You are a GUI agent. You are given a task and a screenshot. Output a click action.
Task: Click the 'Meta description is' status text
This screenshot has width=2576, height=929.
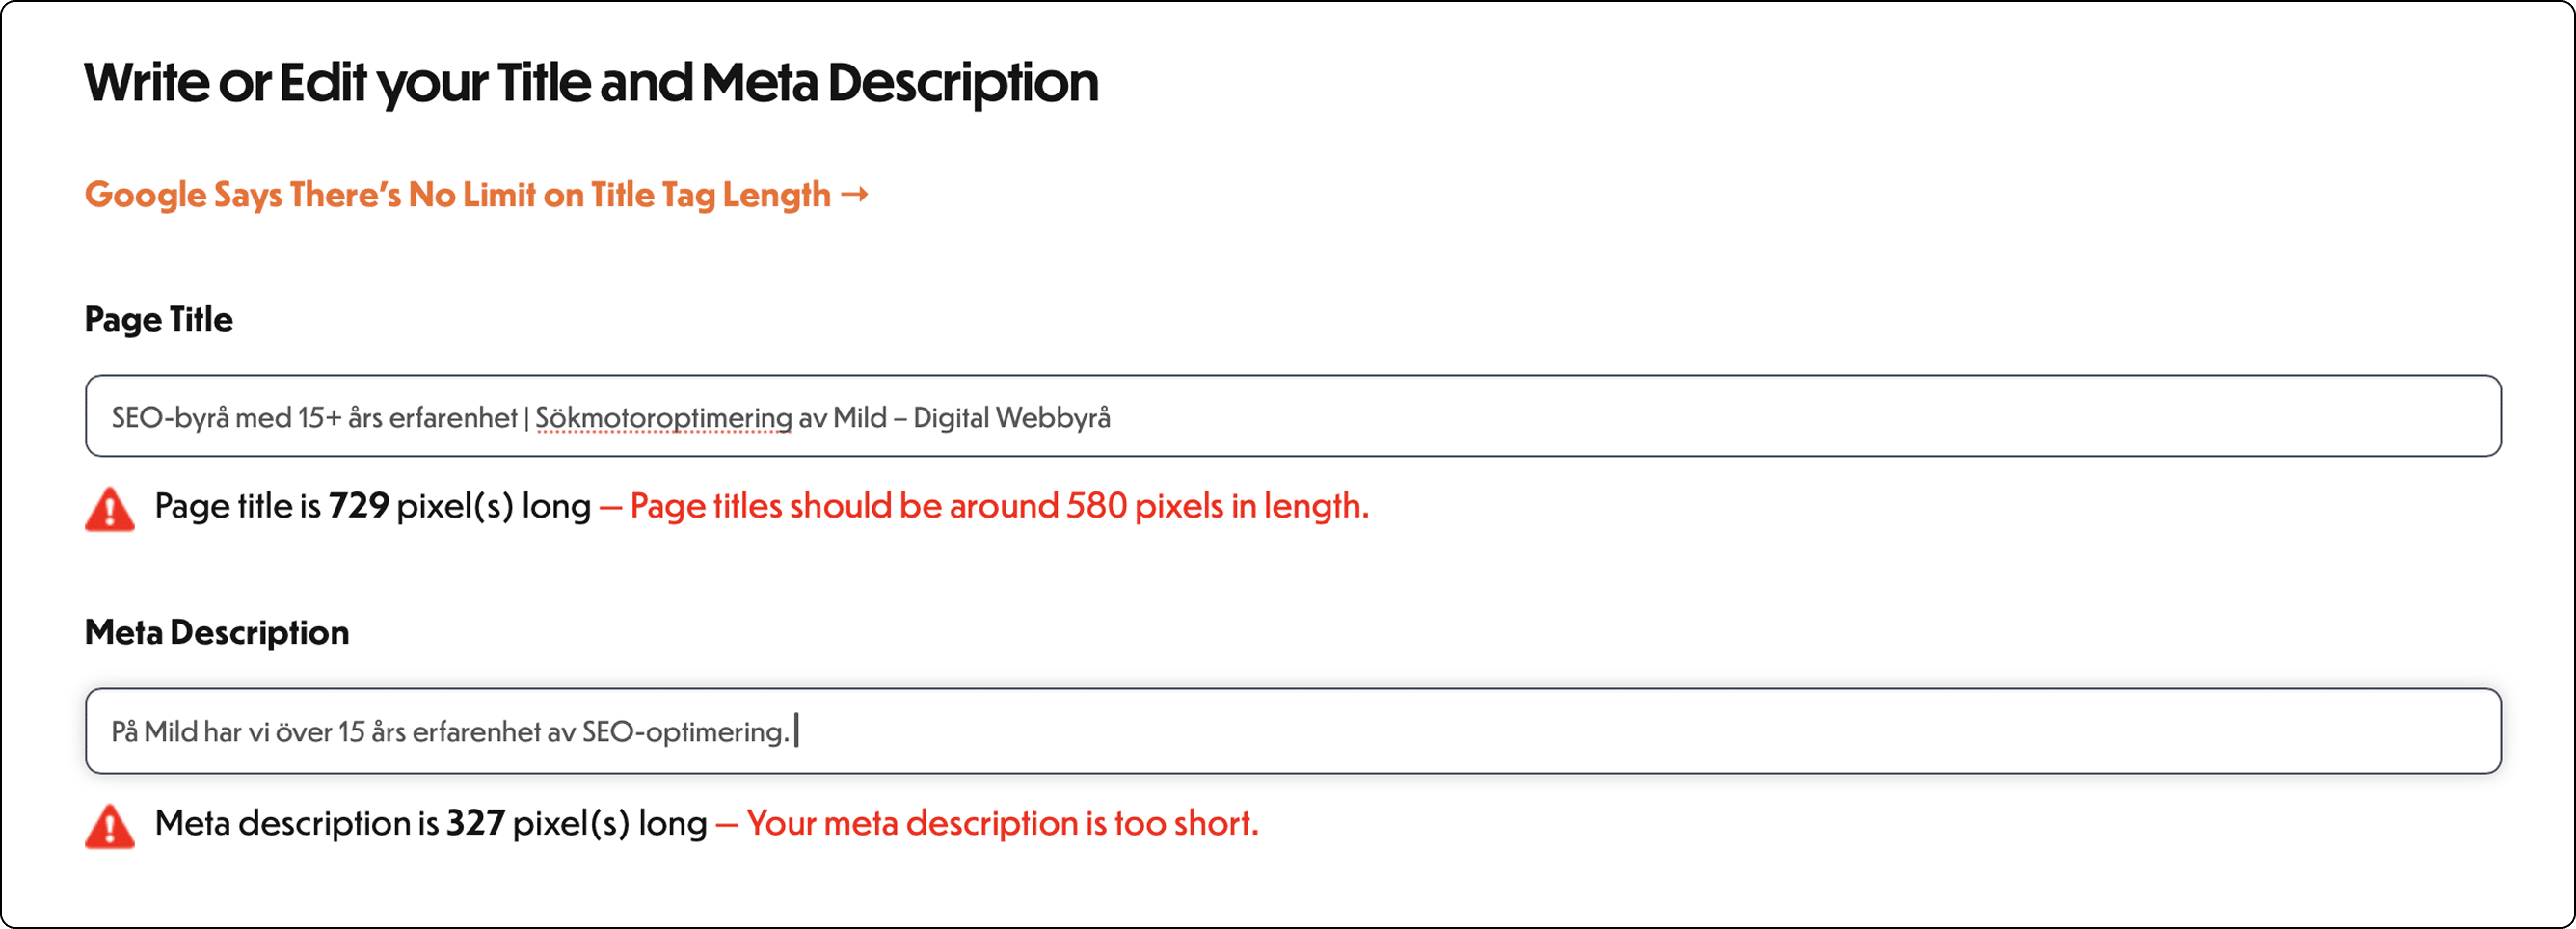[x=296, y=823]
